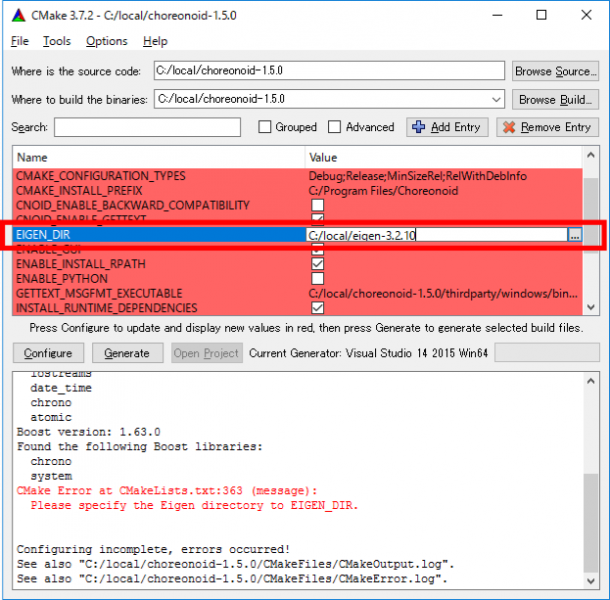This screenshot has width=610, height=600.
Task: Toggle the Advanced checkbox
Action: point(335,127)
